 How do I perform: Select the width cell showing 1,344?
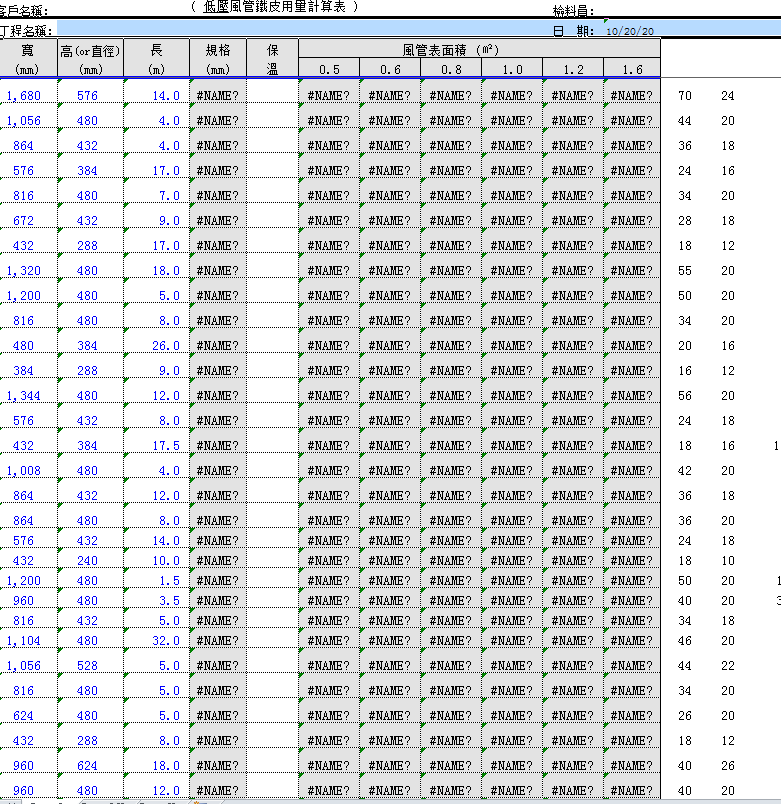[28, 391]
